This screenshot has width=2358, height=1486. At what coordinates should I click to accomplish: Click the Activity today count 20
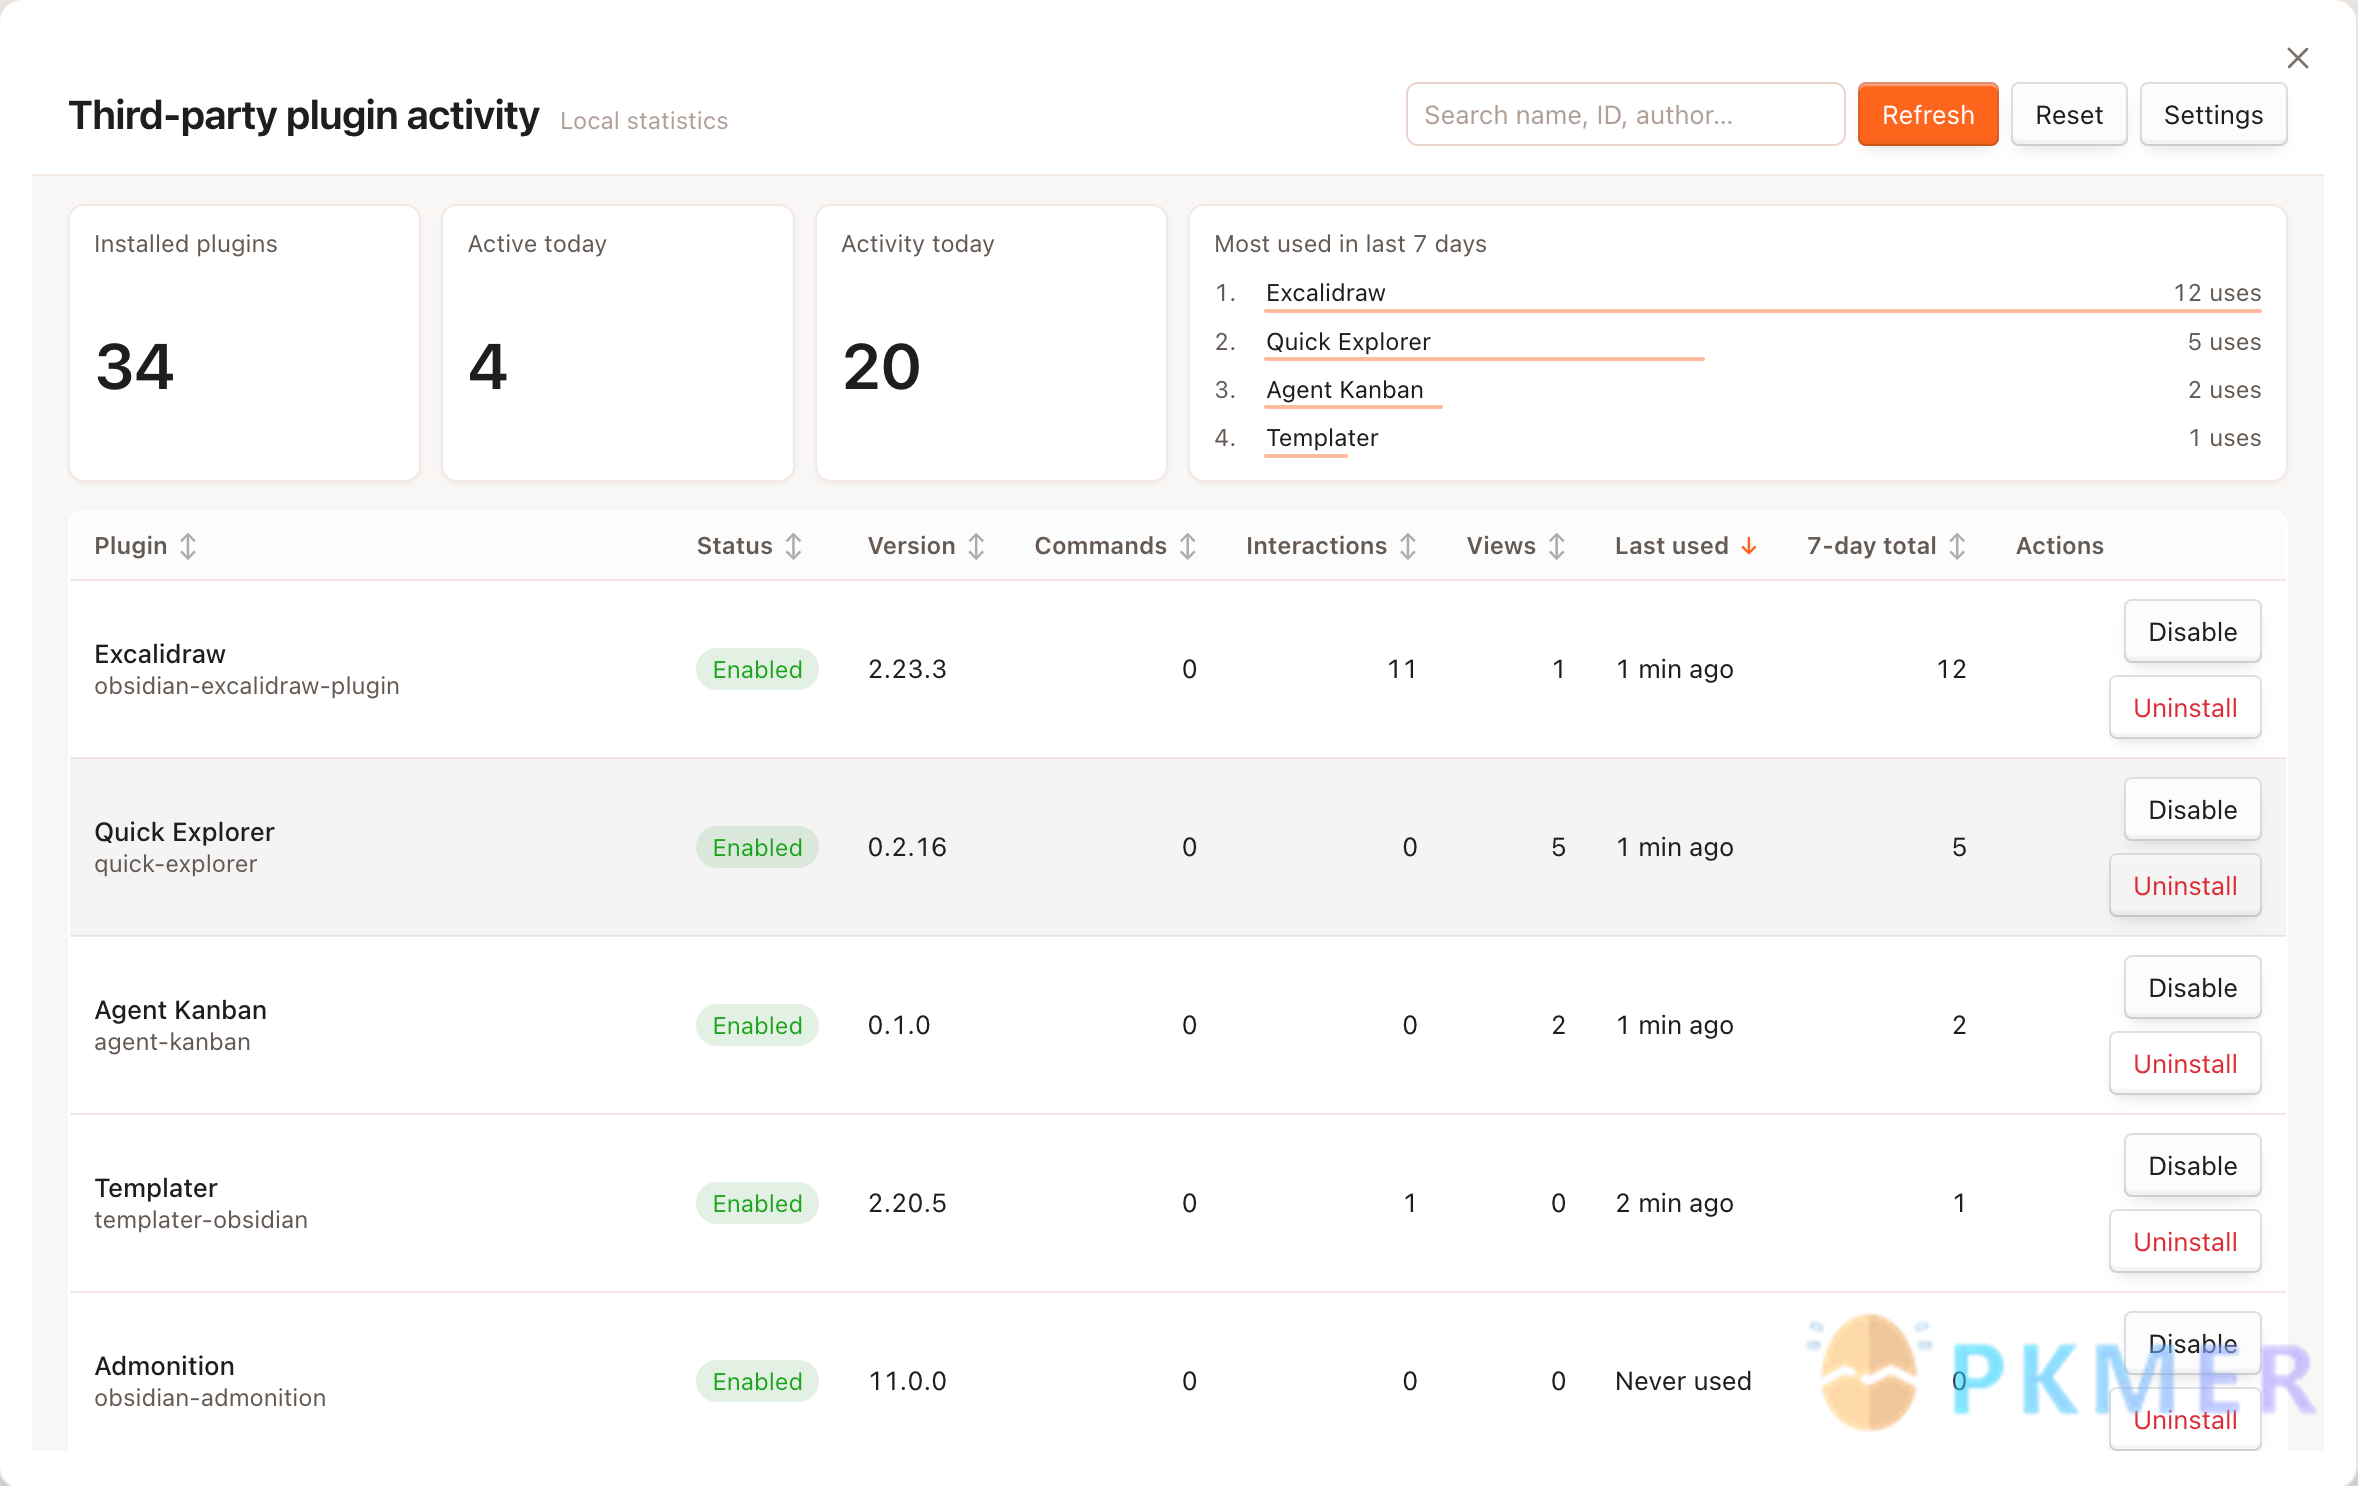click(881, 366)
